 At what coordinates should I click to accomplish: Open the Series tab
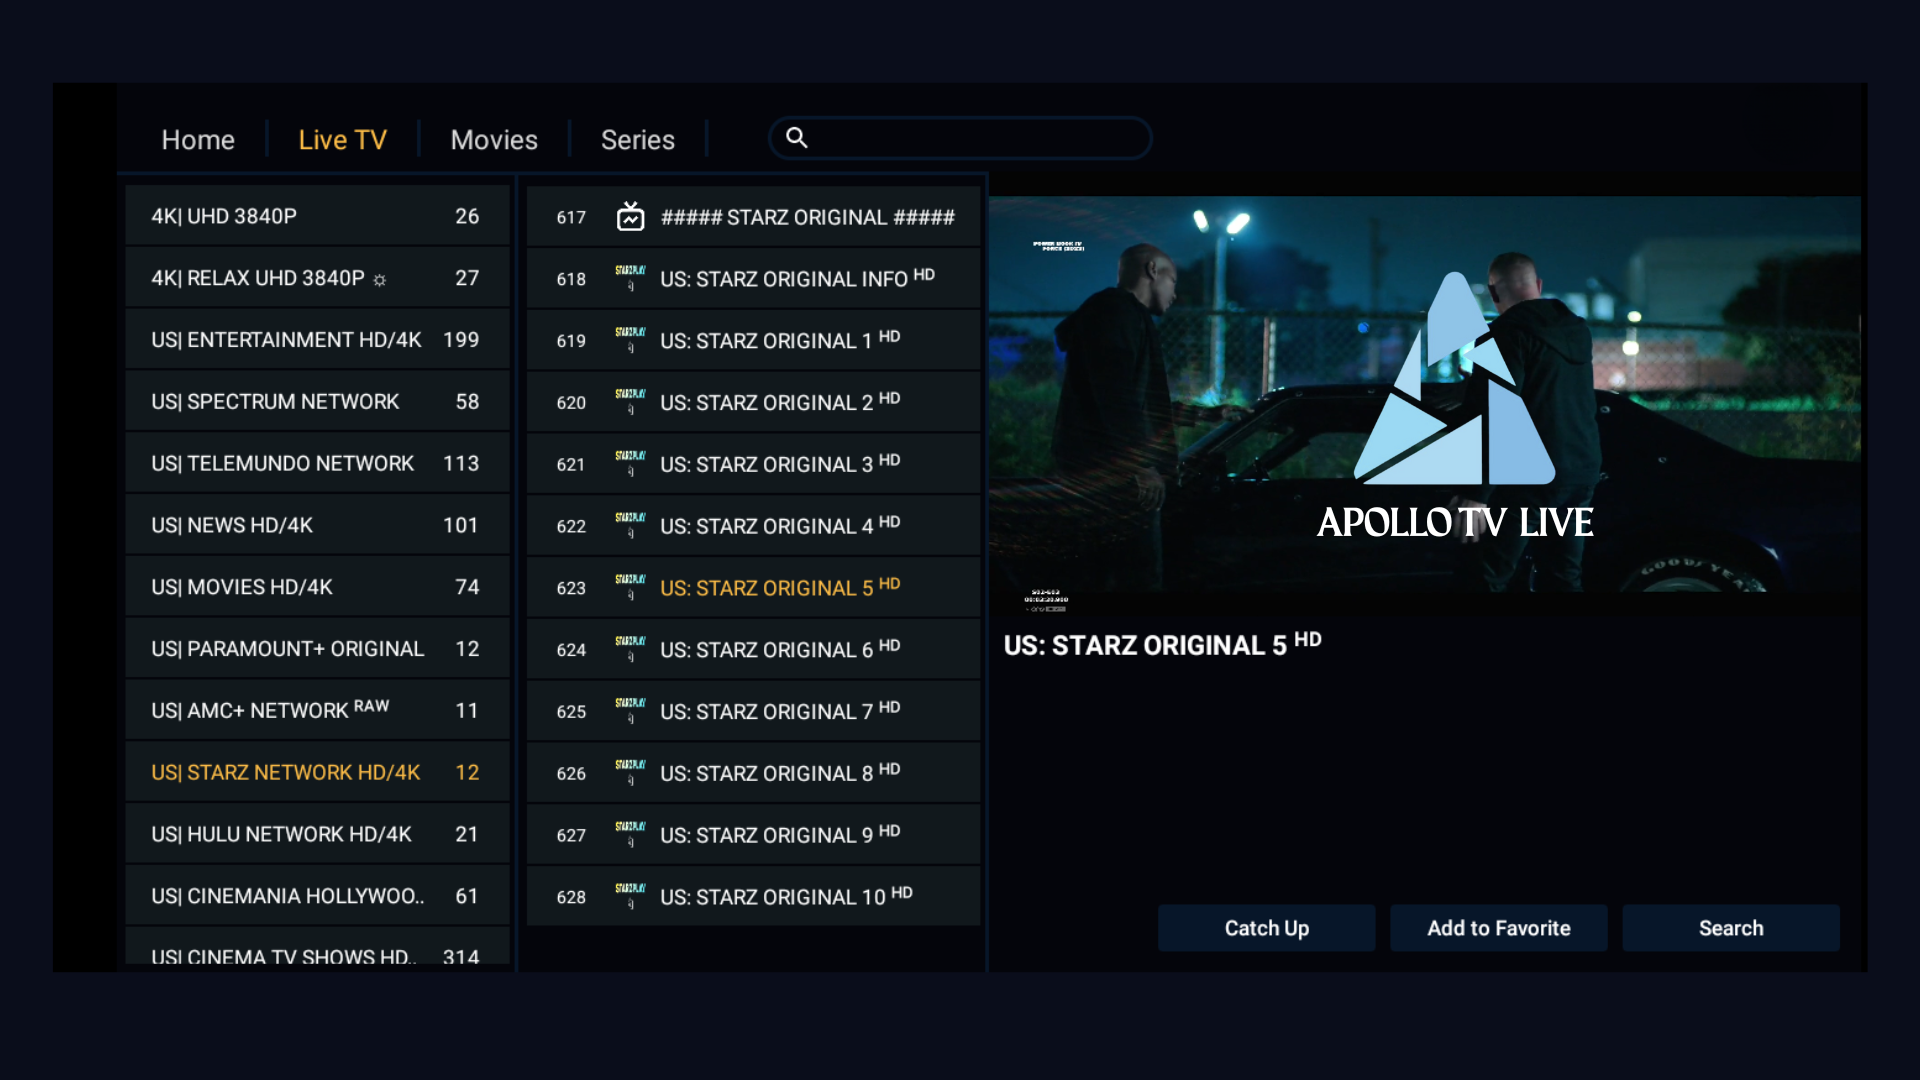637,140
